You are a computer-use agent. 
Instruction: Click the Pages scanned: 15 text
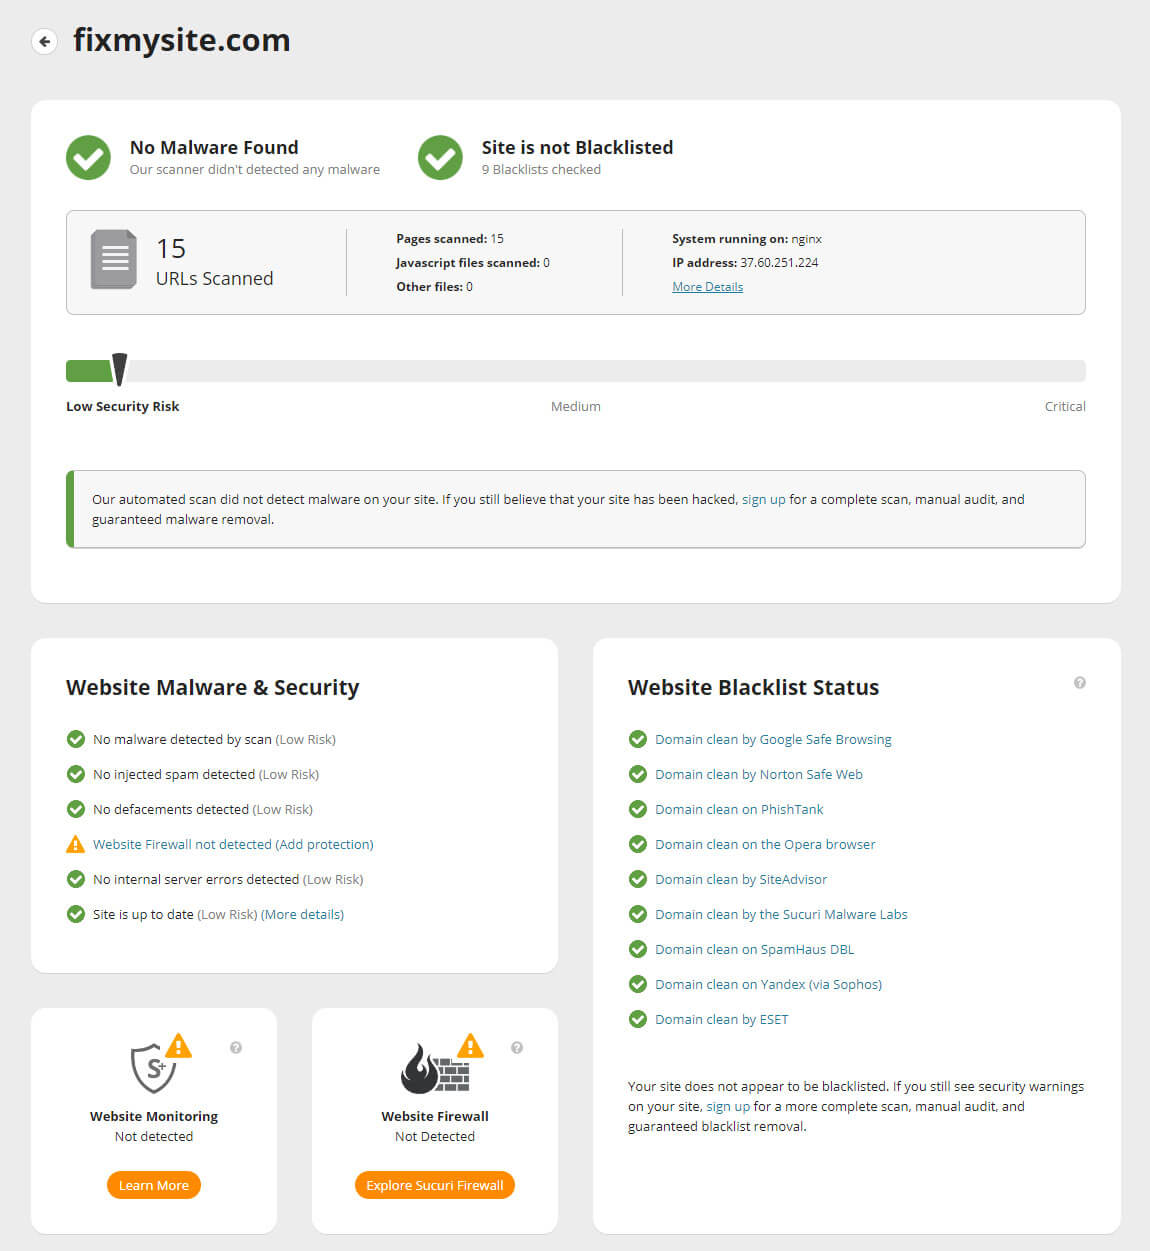pyautogui.click(x=450, y=239)
